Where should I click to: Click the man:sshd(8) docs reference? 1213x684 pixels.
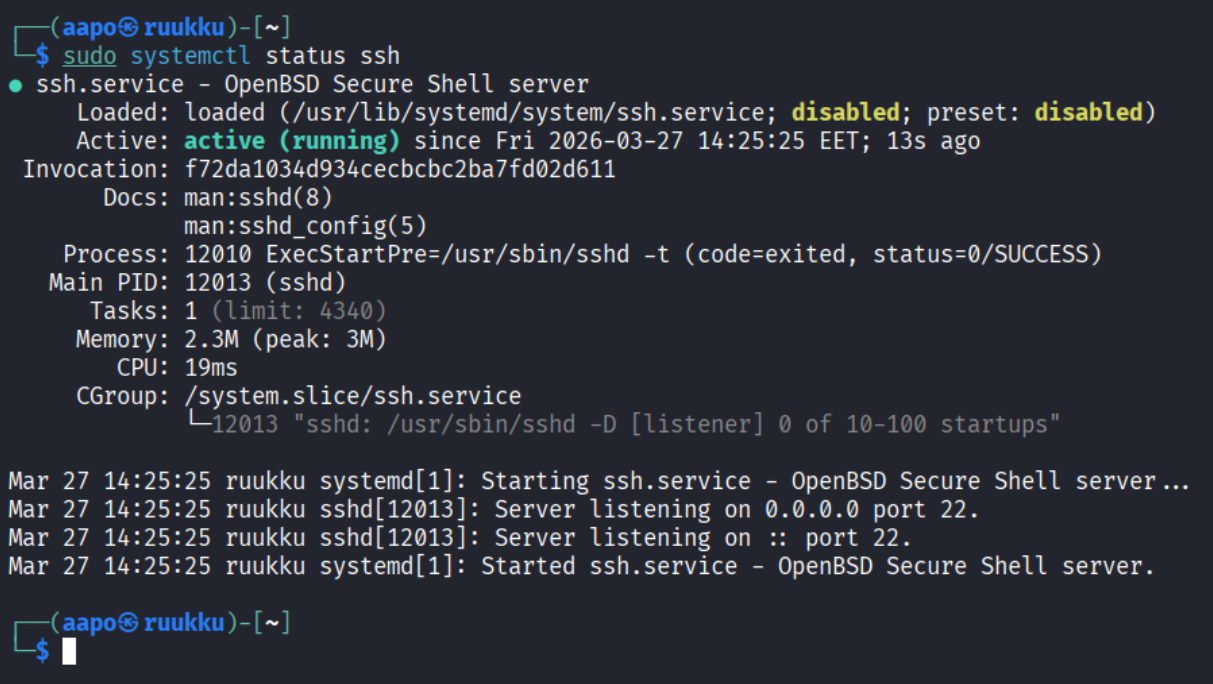[x=258, y=198]
